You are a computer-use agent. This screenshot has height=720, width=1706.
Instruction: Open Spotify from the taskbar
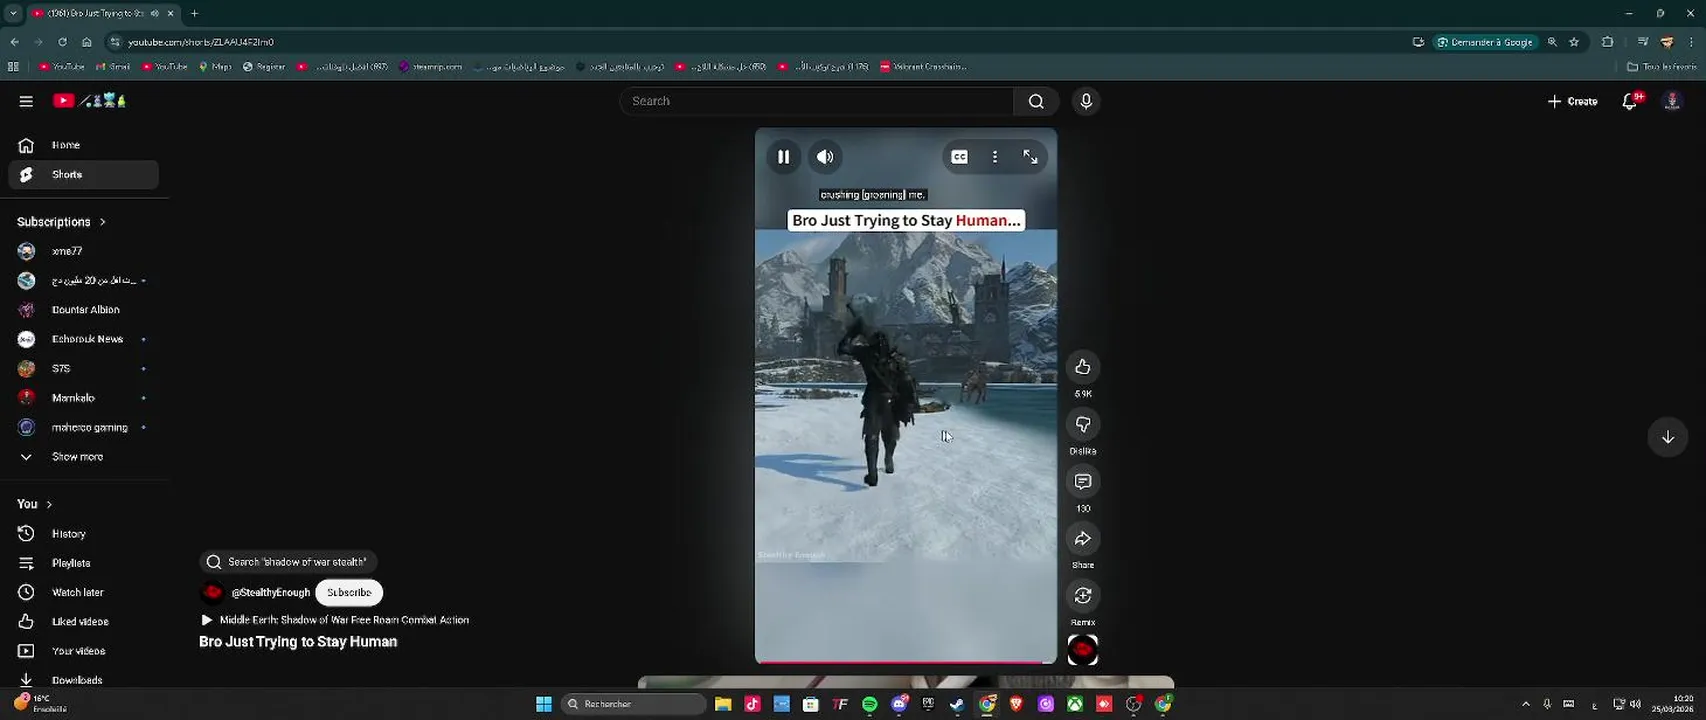pyautogui.click(x=870, y=704)
